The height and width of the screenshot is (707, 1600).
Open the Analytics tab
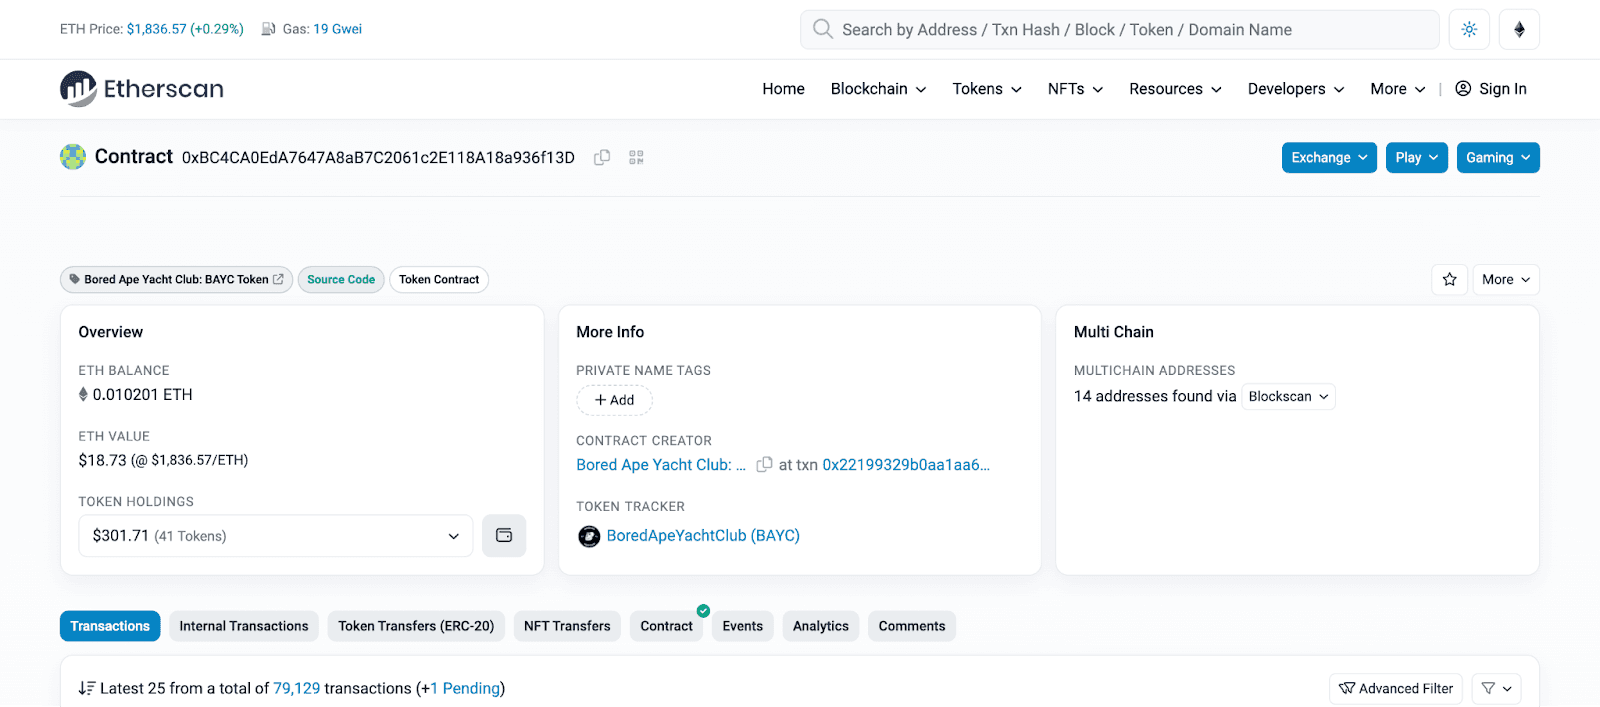(x=821, y=626)
